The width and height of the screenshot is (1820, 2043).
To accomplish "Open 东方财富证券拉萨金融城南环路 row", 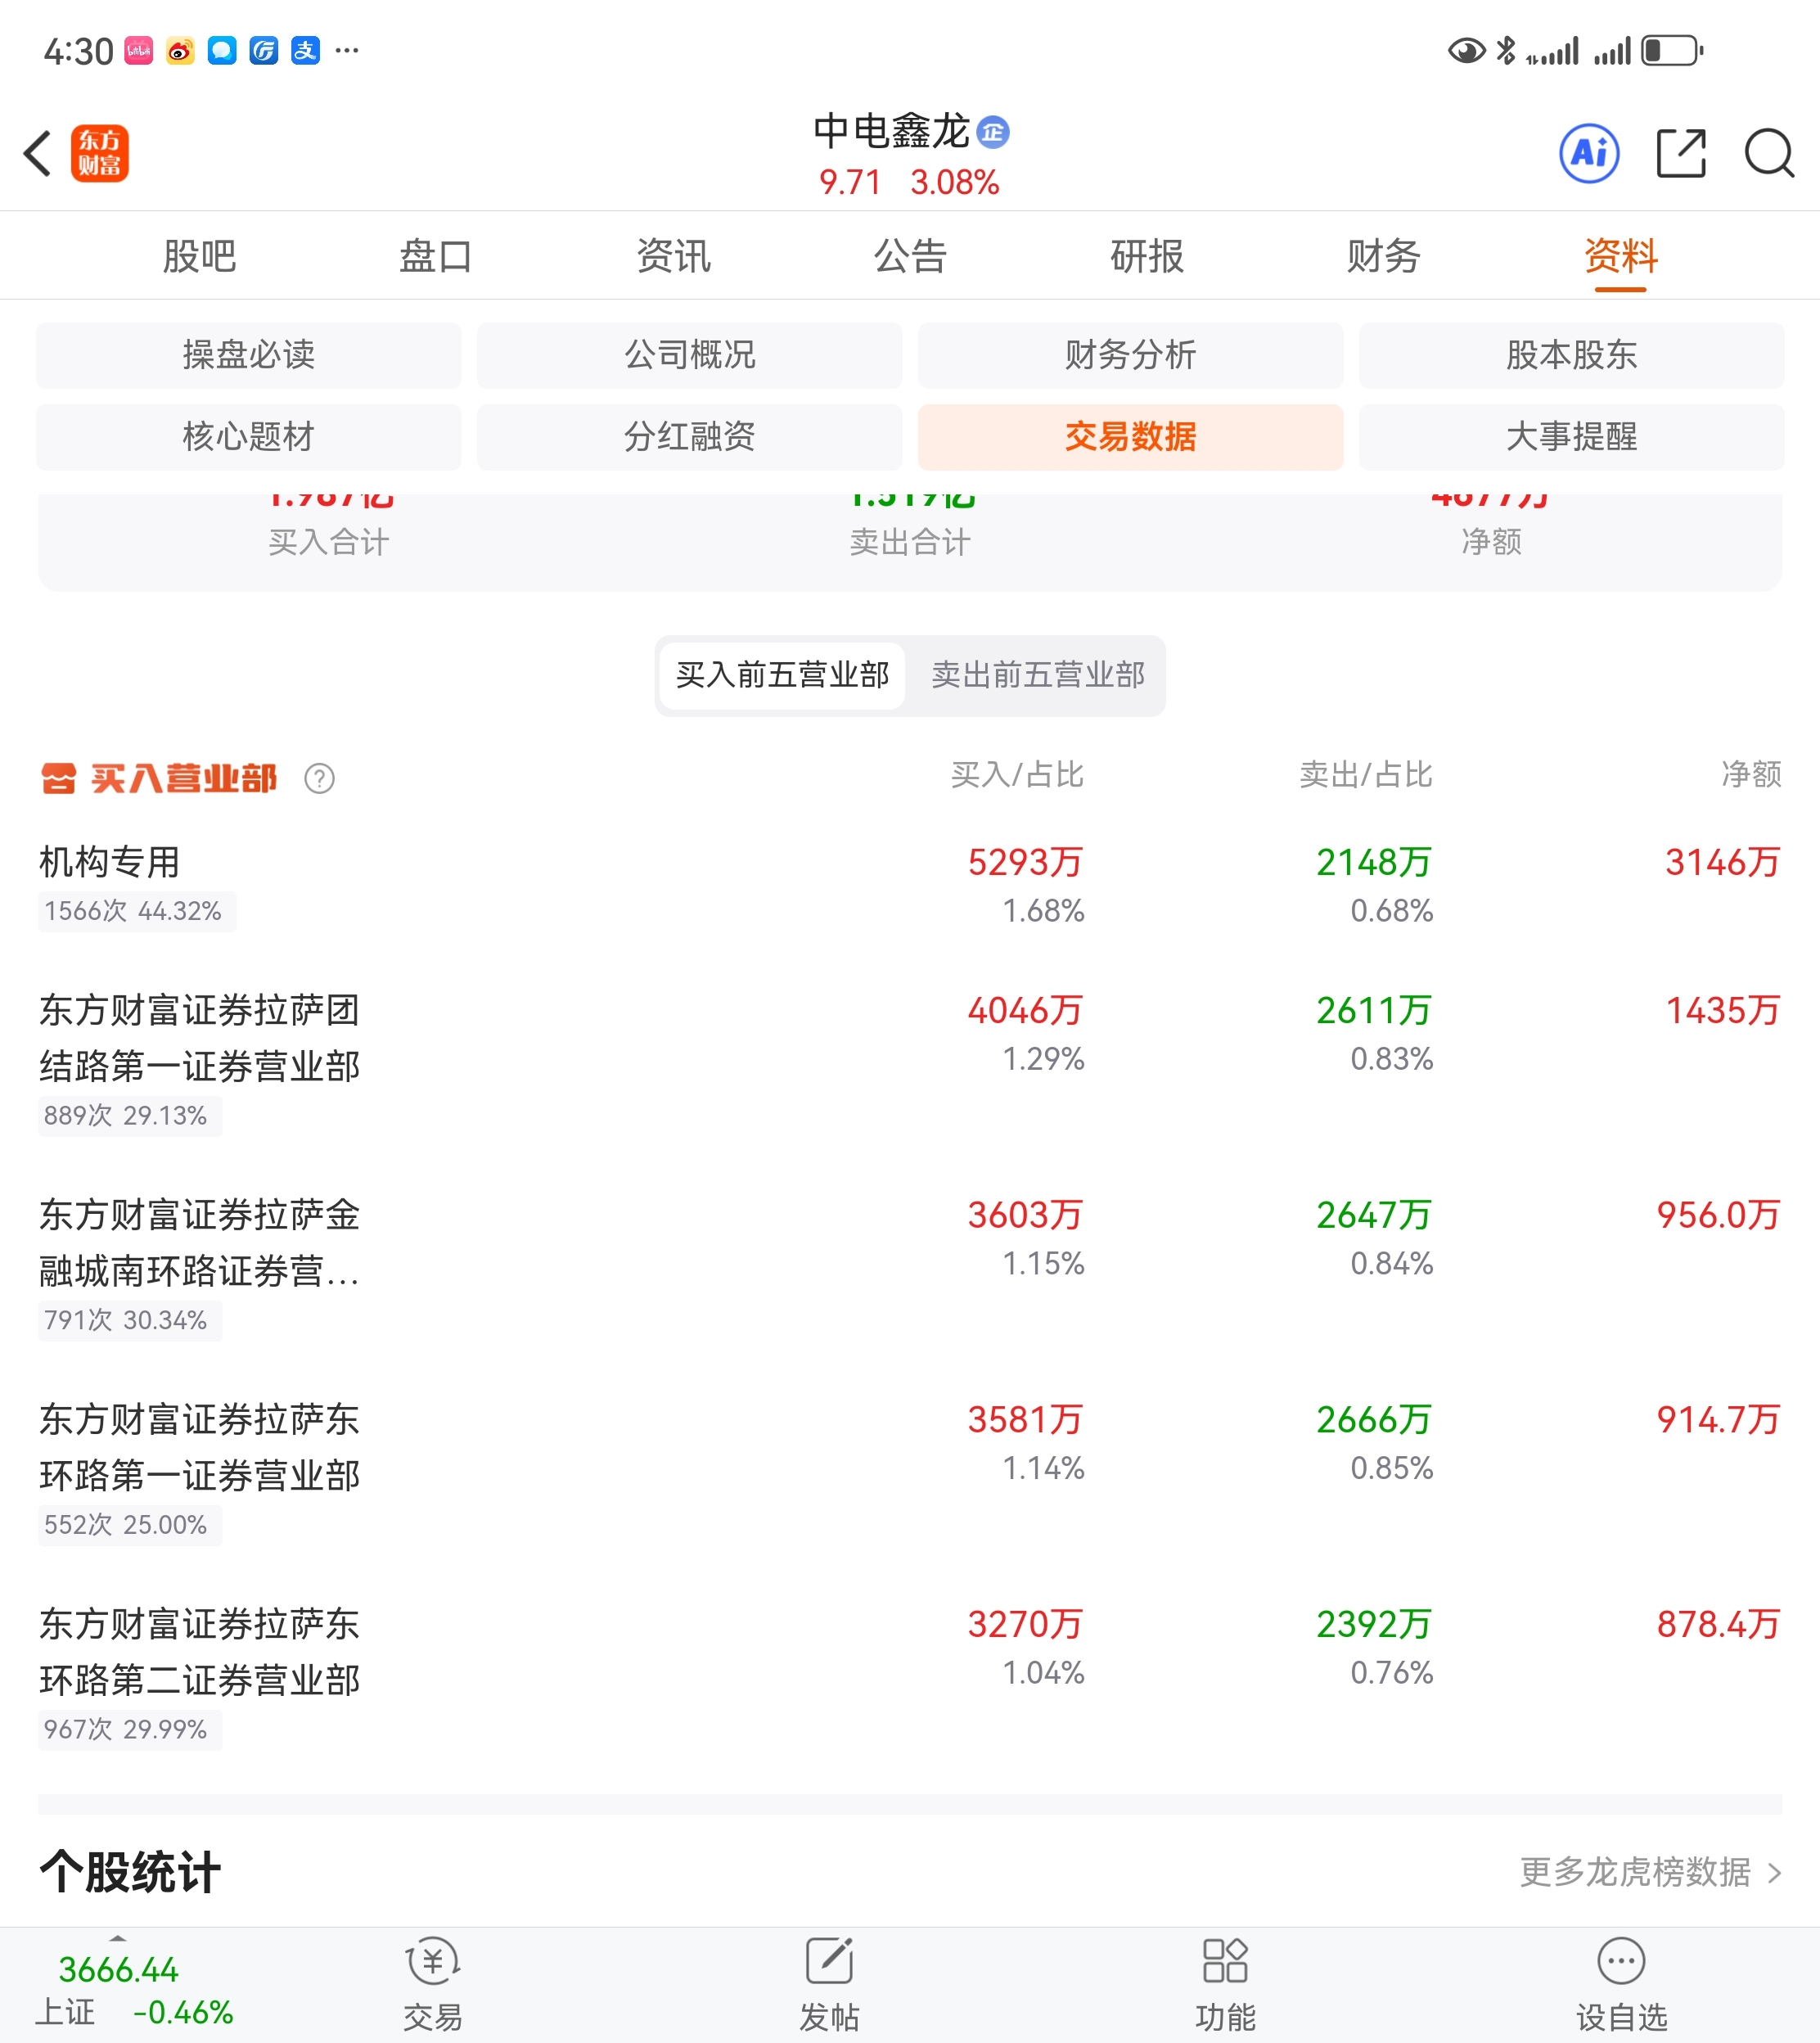I will [910, 1267].
